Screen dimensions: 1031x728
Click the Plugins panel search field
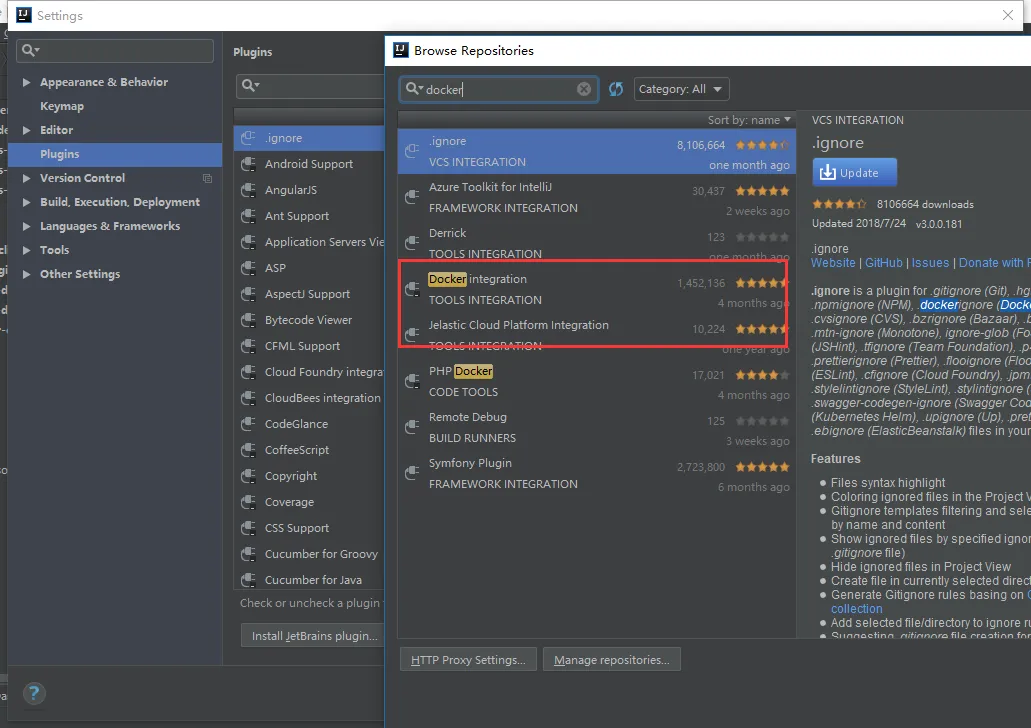310,85
